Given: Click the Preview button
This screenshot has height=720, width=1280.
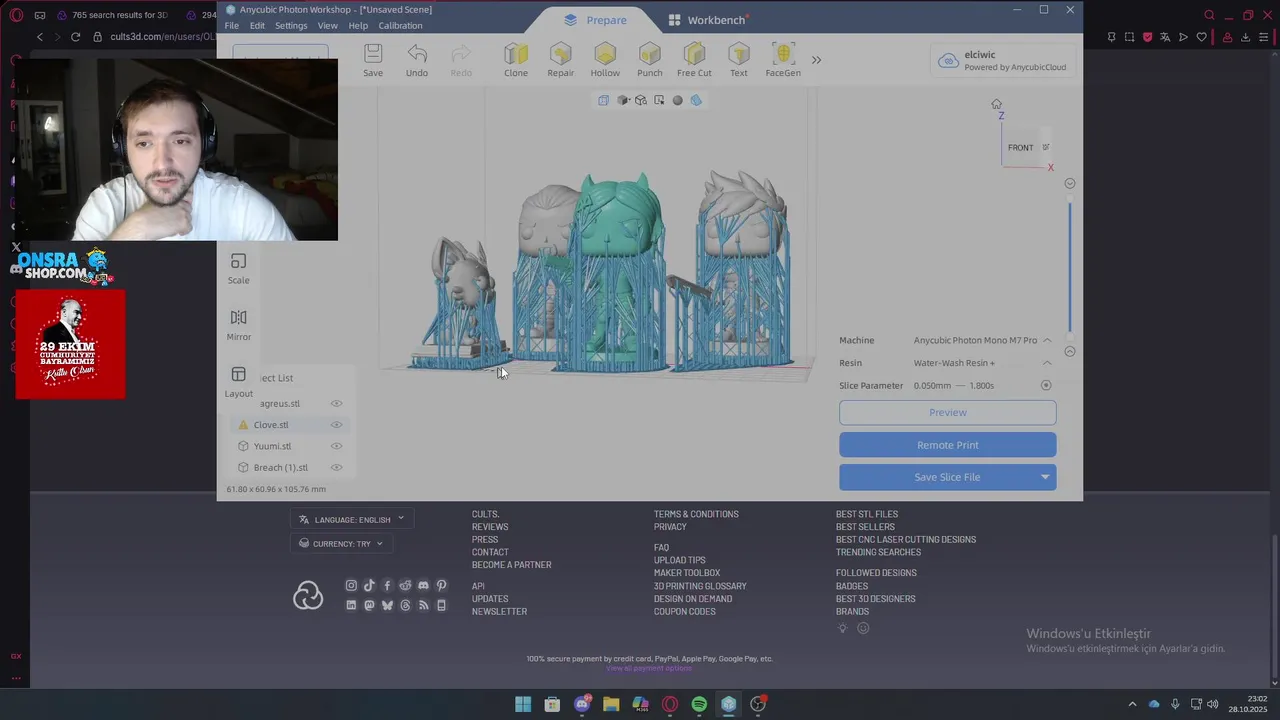Looking at the screenshot, I should tap(947, 412).
